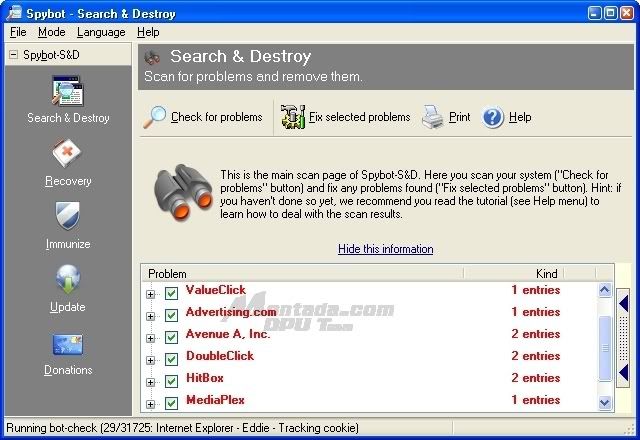Image resolution: width=640 pixels, height=440 pixels.
Task: Click the dotted grip on right panel
Action: click(623, 339)
